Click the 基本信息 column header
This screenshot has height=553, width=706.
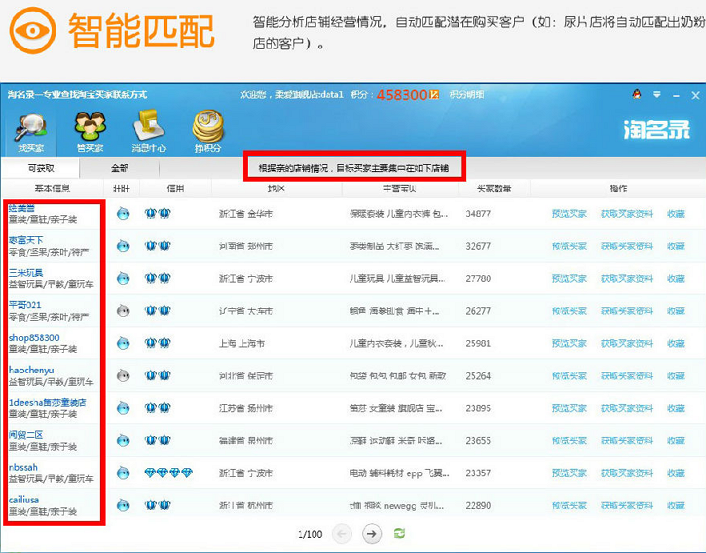coord(52,188)
